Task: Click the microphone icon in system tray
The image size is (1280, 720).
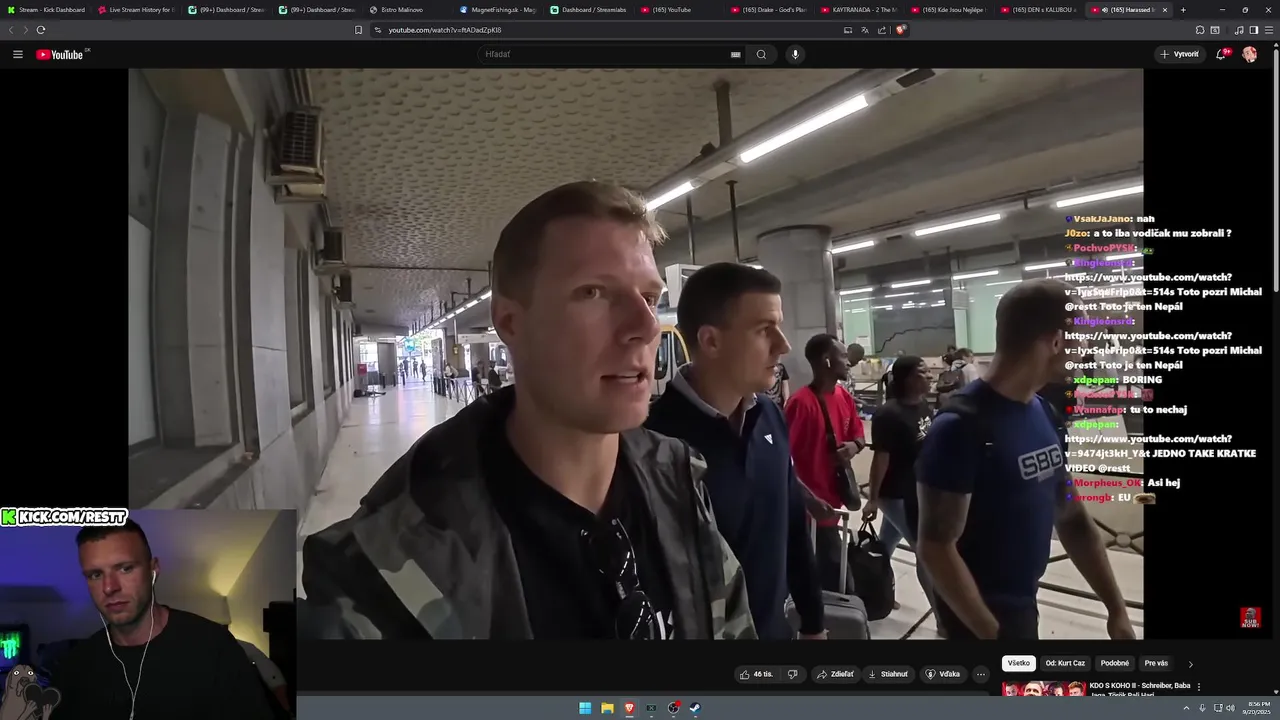Action: click(x=1202, y=708)
